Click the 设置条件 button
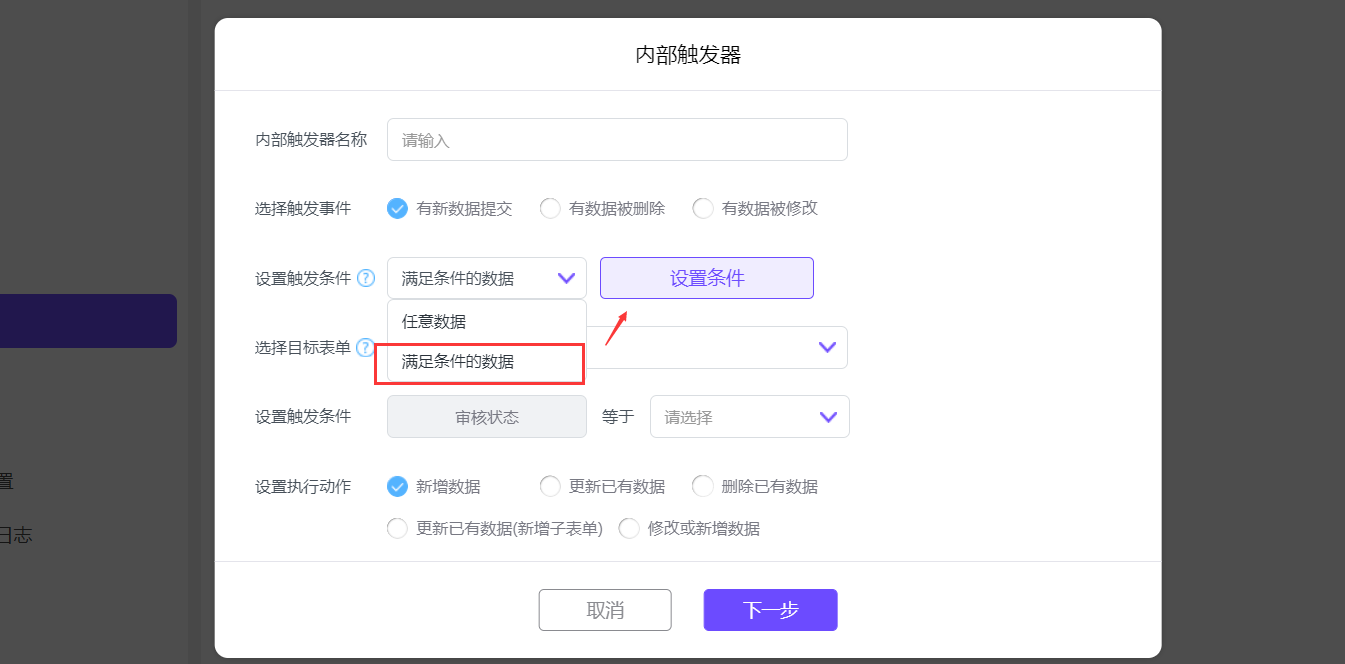 coord(706,278)
